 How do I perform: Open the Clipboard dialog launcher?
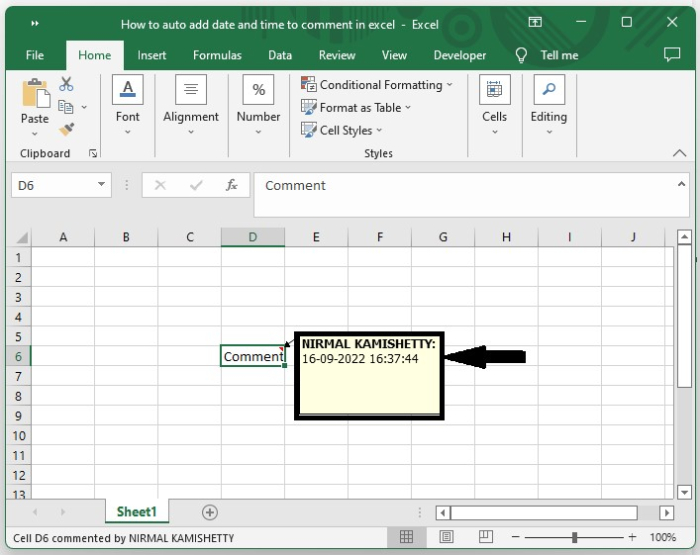click(93, 154)
